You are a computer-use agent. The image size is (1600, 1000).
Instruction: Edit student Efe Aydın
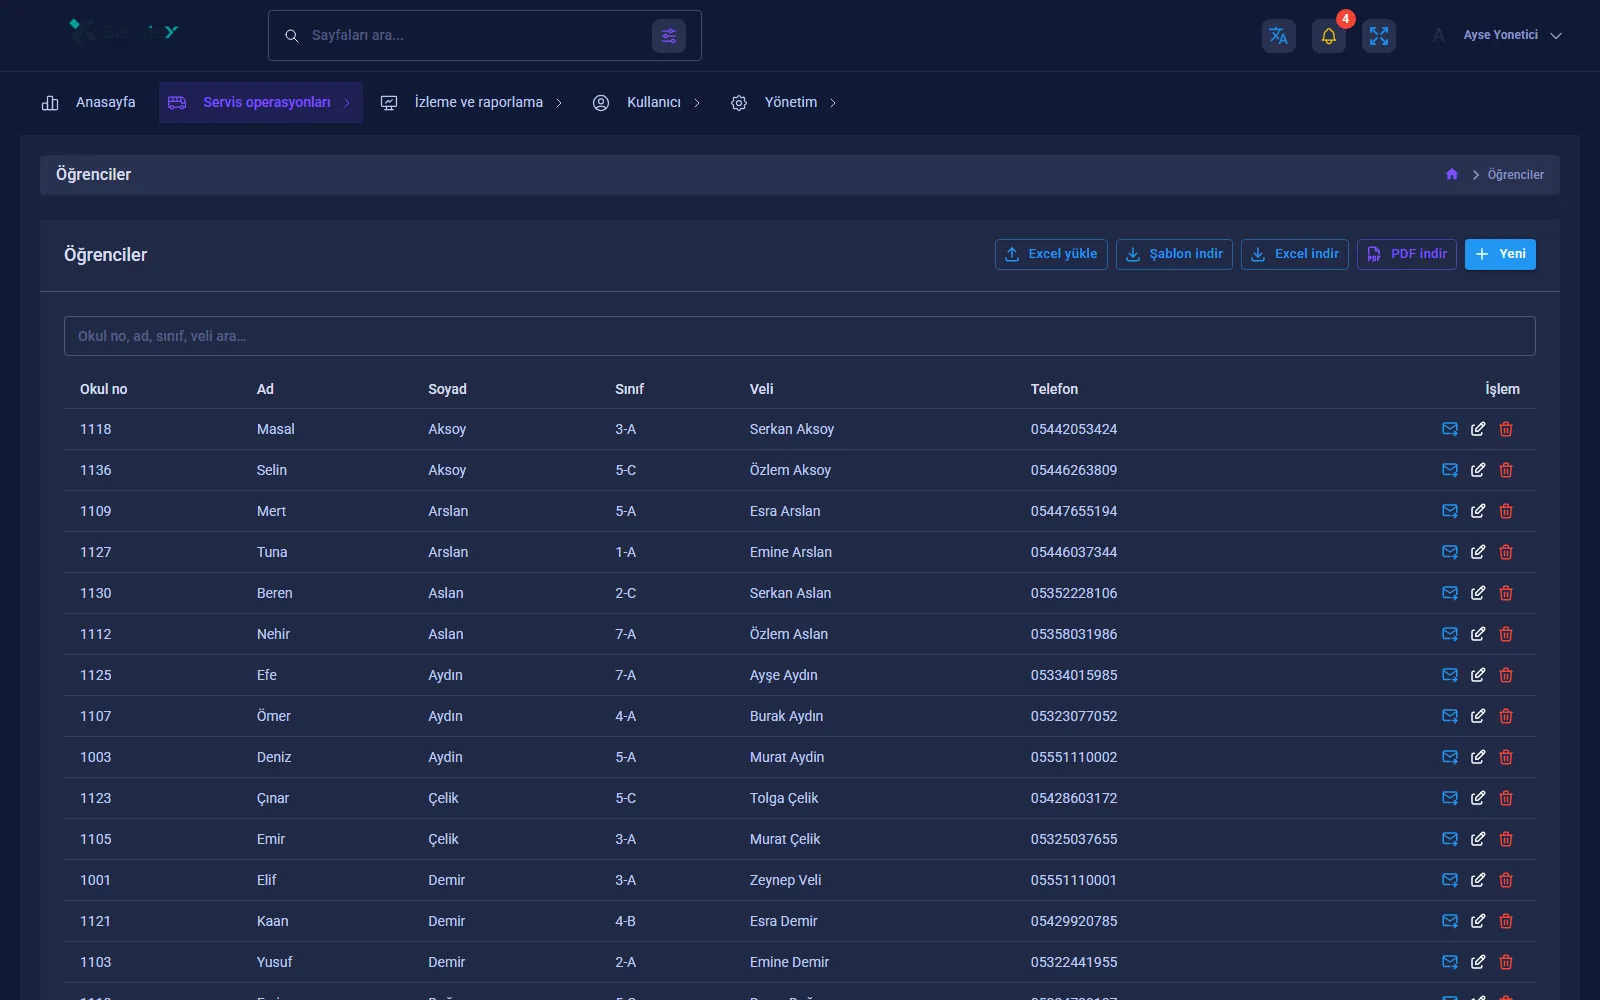click(1478, 675)
